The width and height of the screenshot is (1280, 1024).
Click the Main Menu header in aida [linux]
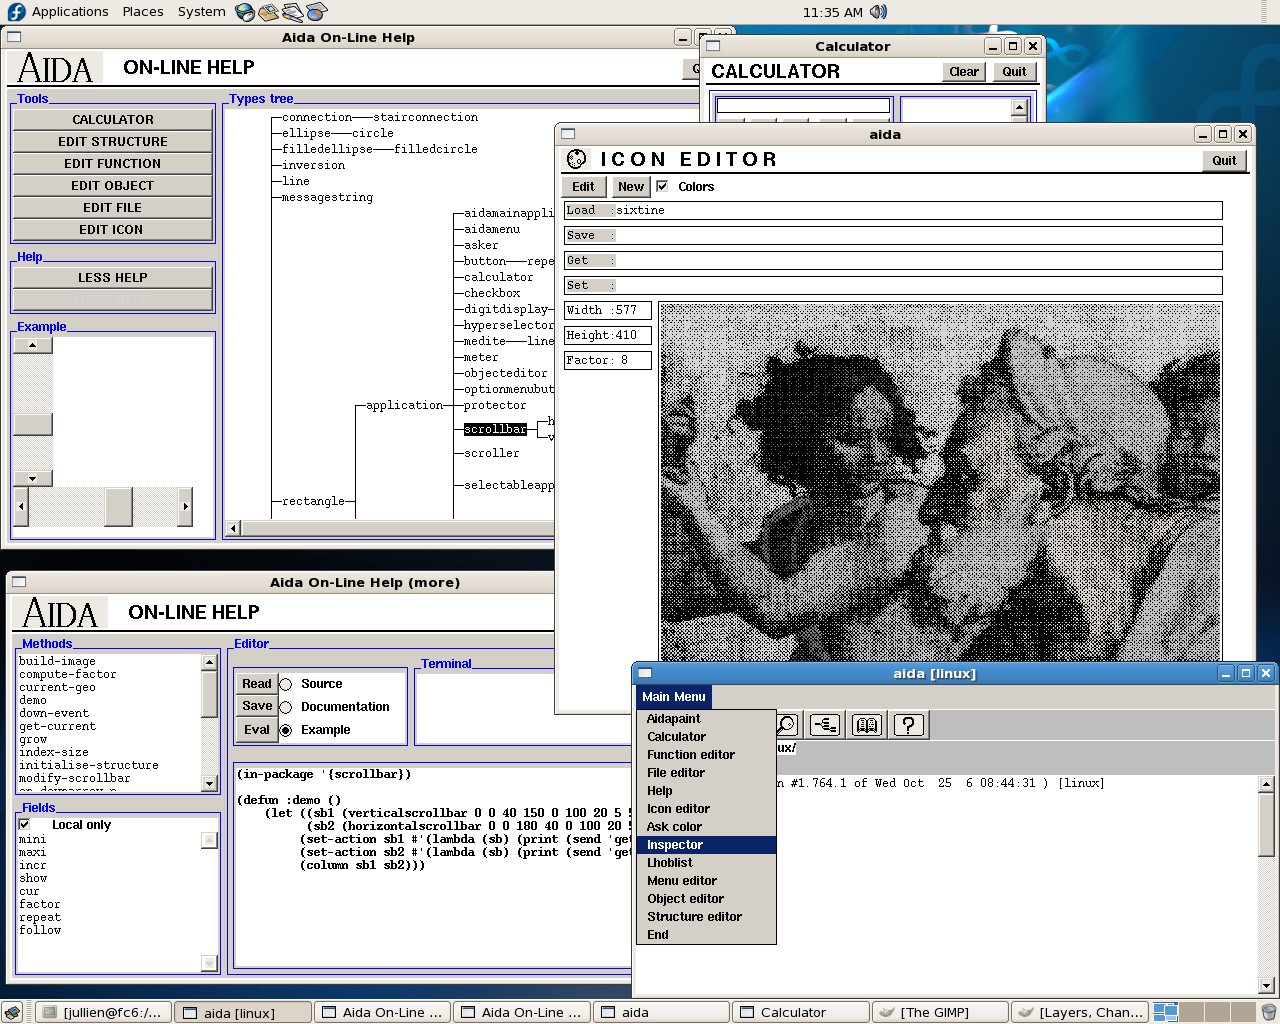[674, 697]
